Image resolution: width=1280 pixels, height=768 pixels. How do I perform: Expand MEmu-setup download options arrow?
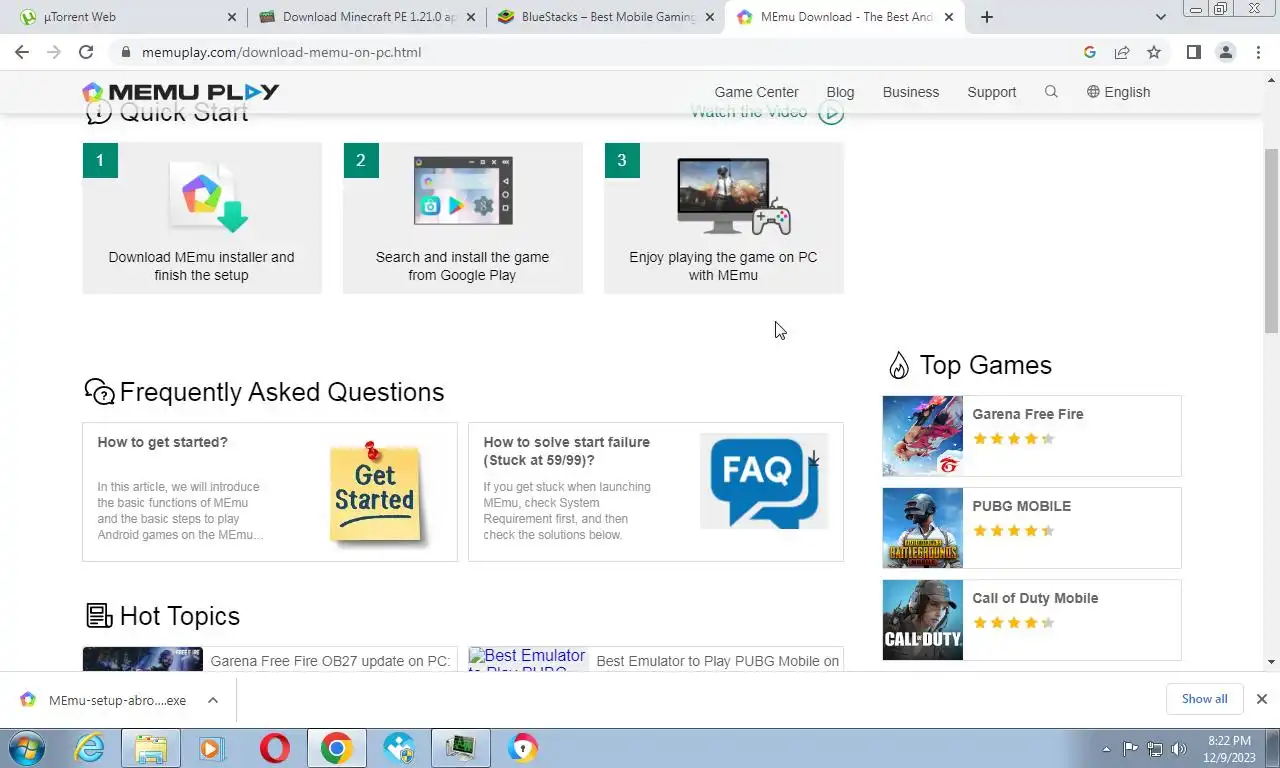tap(213, 700)
